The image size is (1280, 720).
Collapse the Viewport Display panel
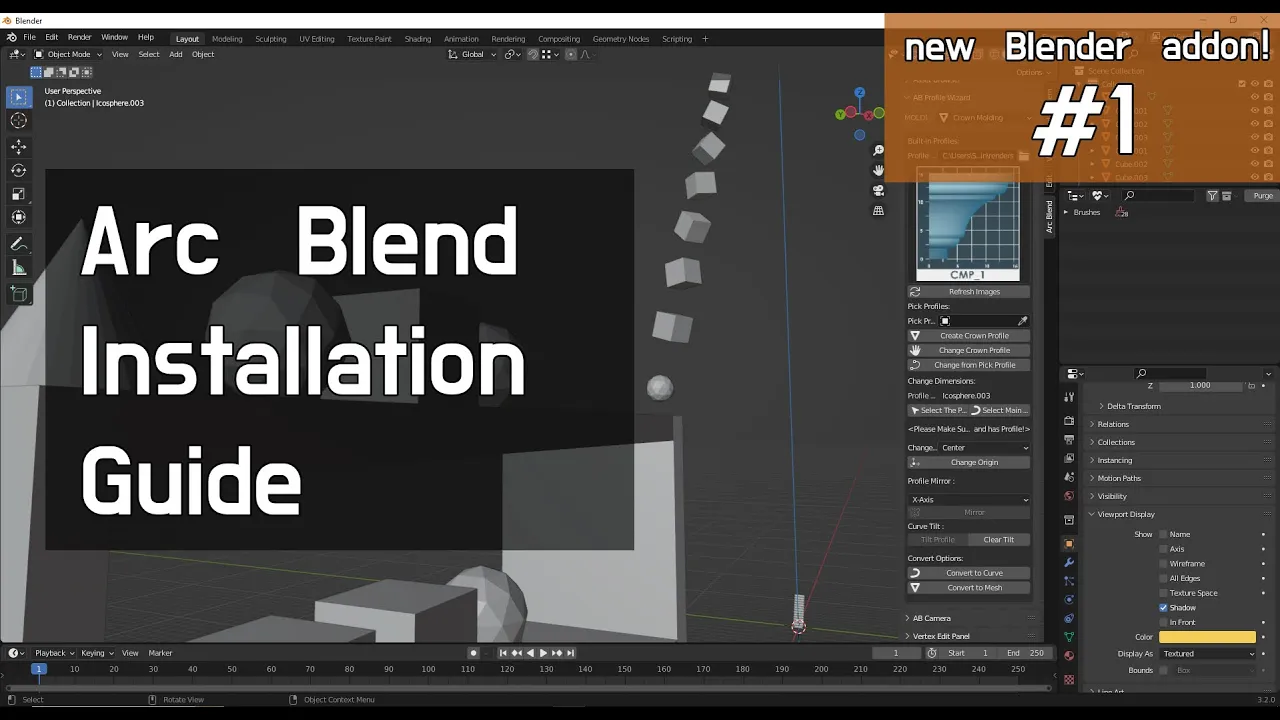tap(1125, 514)
